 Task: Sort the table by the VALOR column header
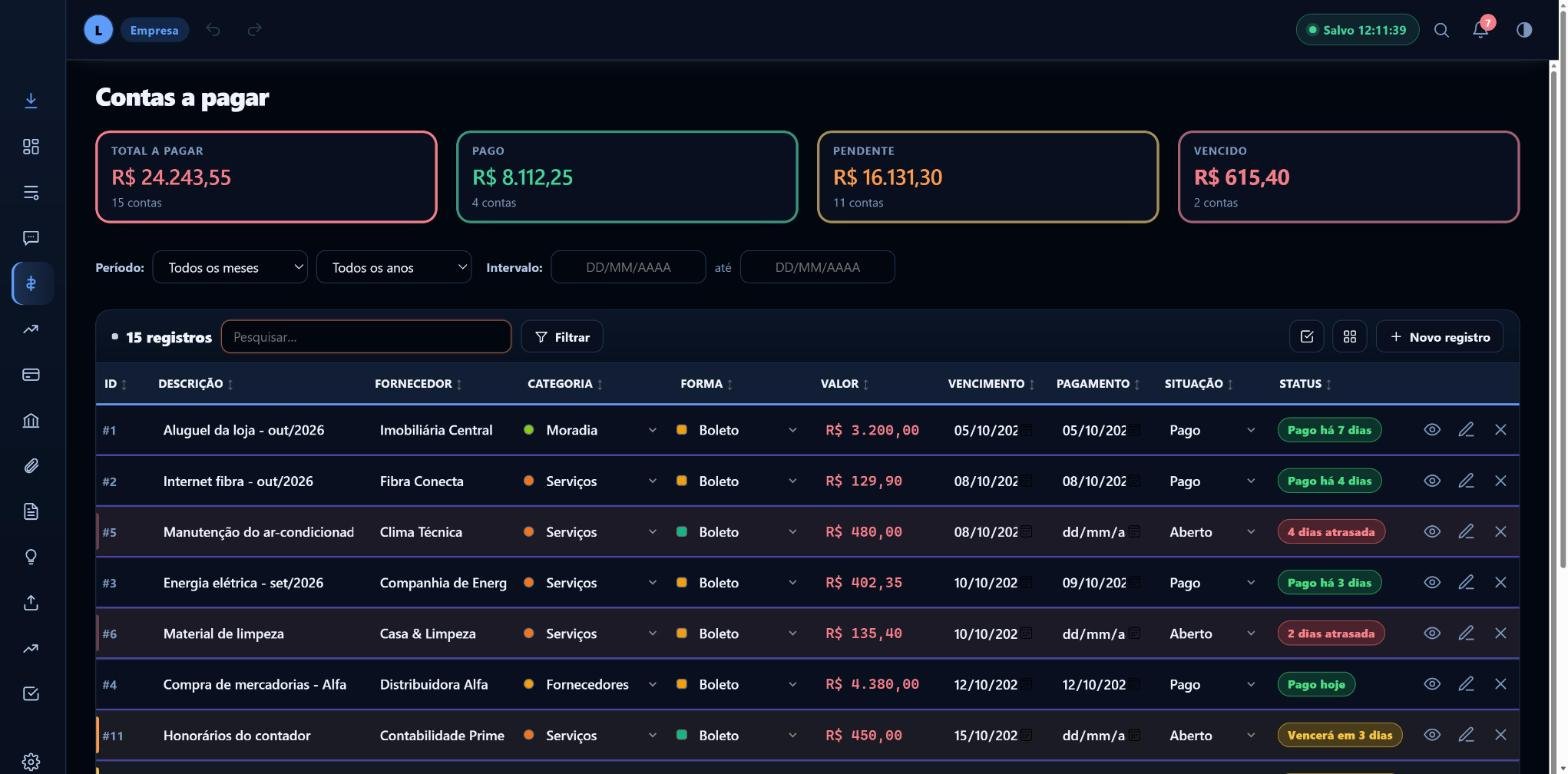tap(845, 384)
